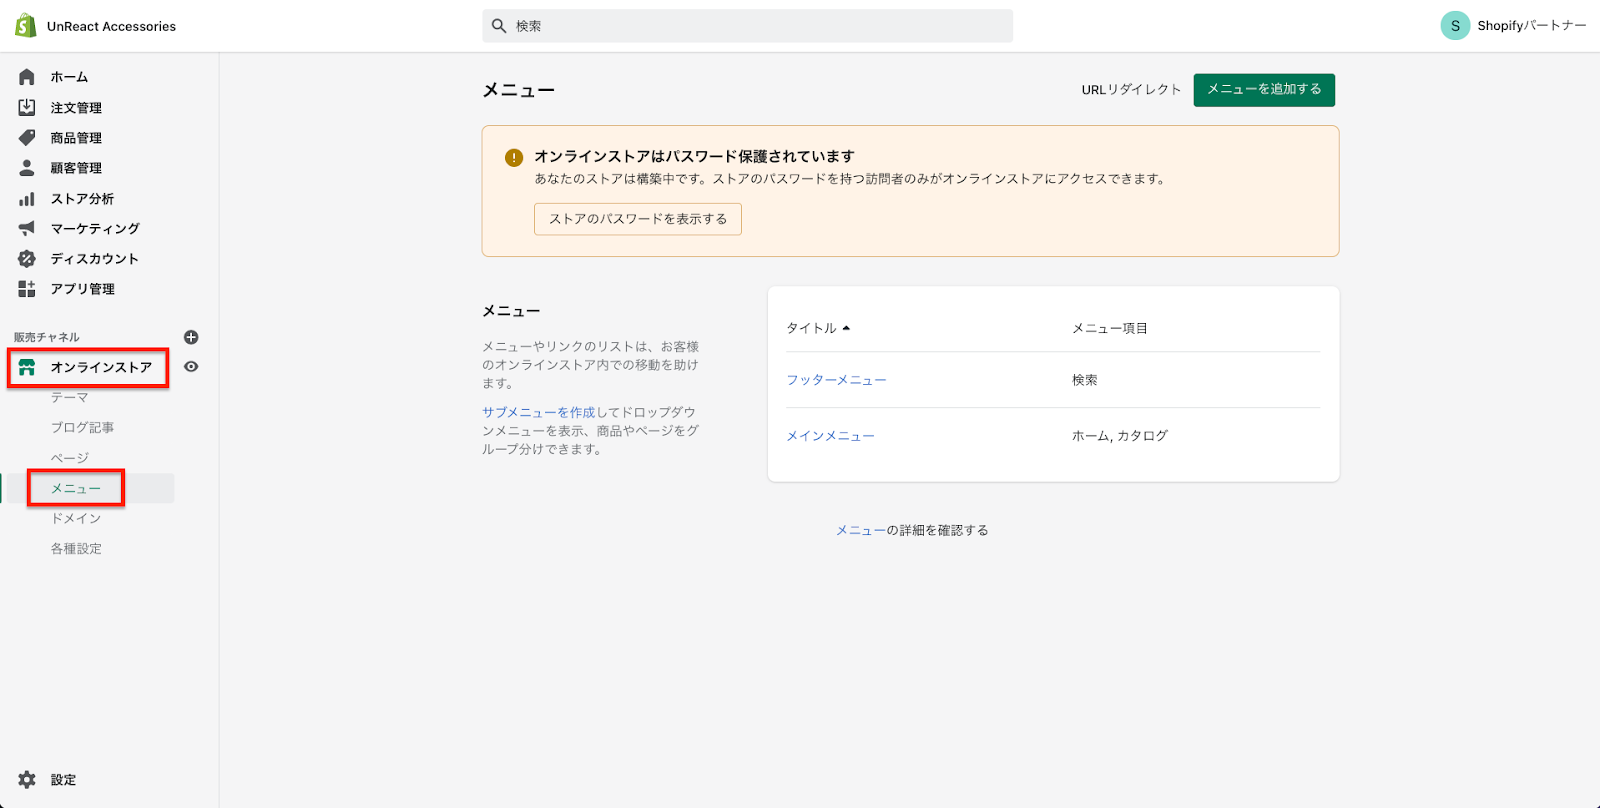Viewport: 1600px width, 808px height.
Task: Open Apps via the grid-plus icon
Action: [27, 289]
